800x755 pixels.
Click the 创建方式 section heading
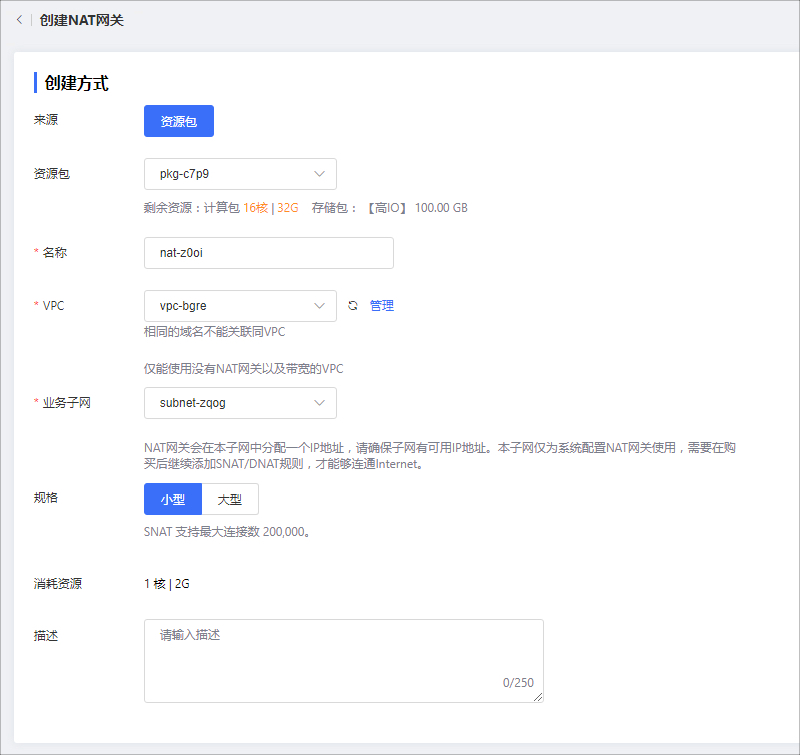[76, 83]
